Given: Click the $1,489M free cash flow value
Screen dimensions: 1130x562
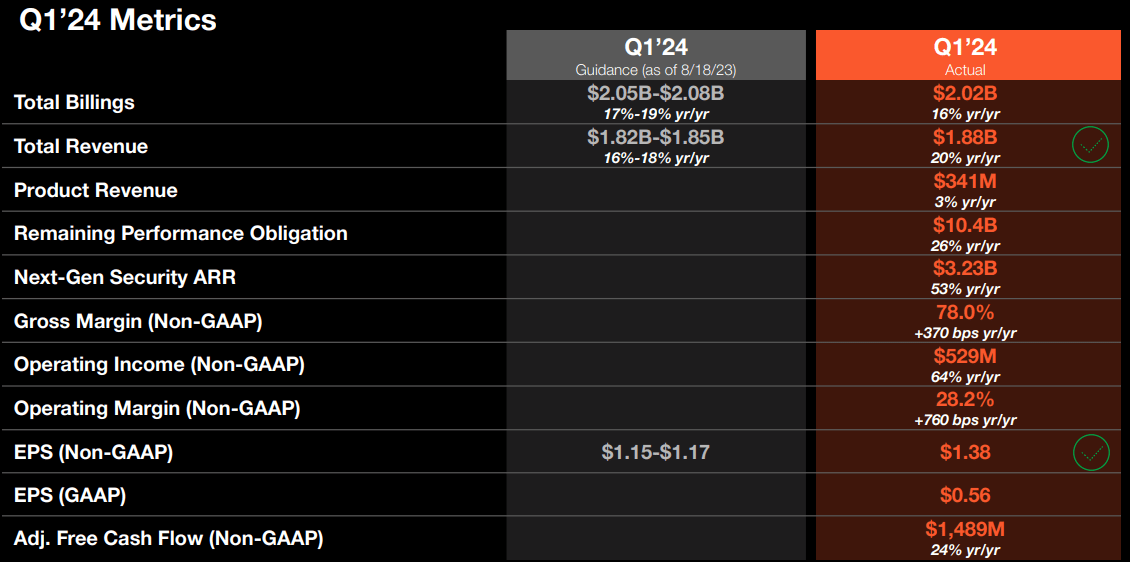Looking at the screenshot, I should pyautogui.click(x=965, y=530).
